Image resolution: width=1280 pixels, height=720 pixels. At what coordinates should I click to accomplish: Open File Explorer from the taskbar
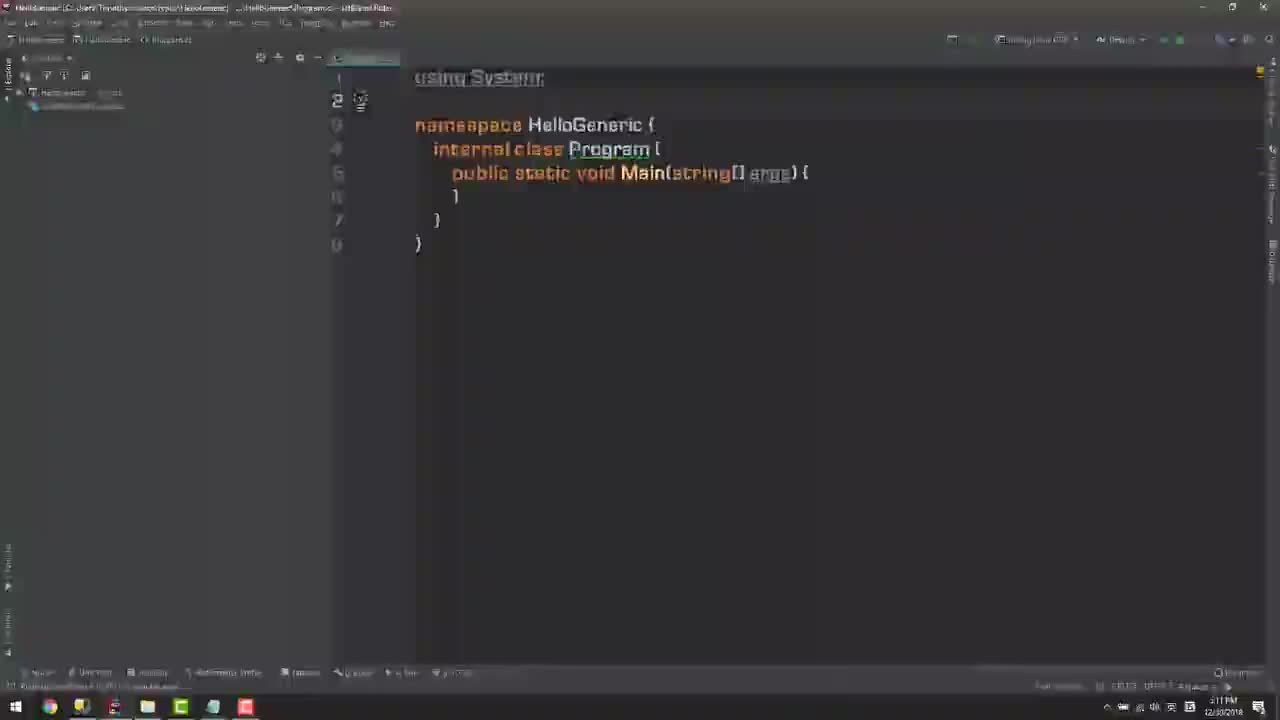pyautogui.click(x=147, y=708)
